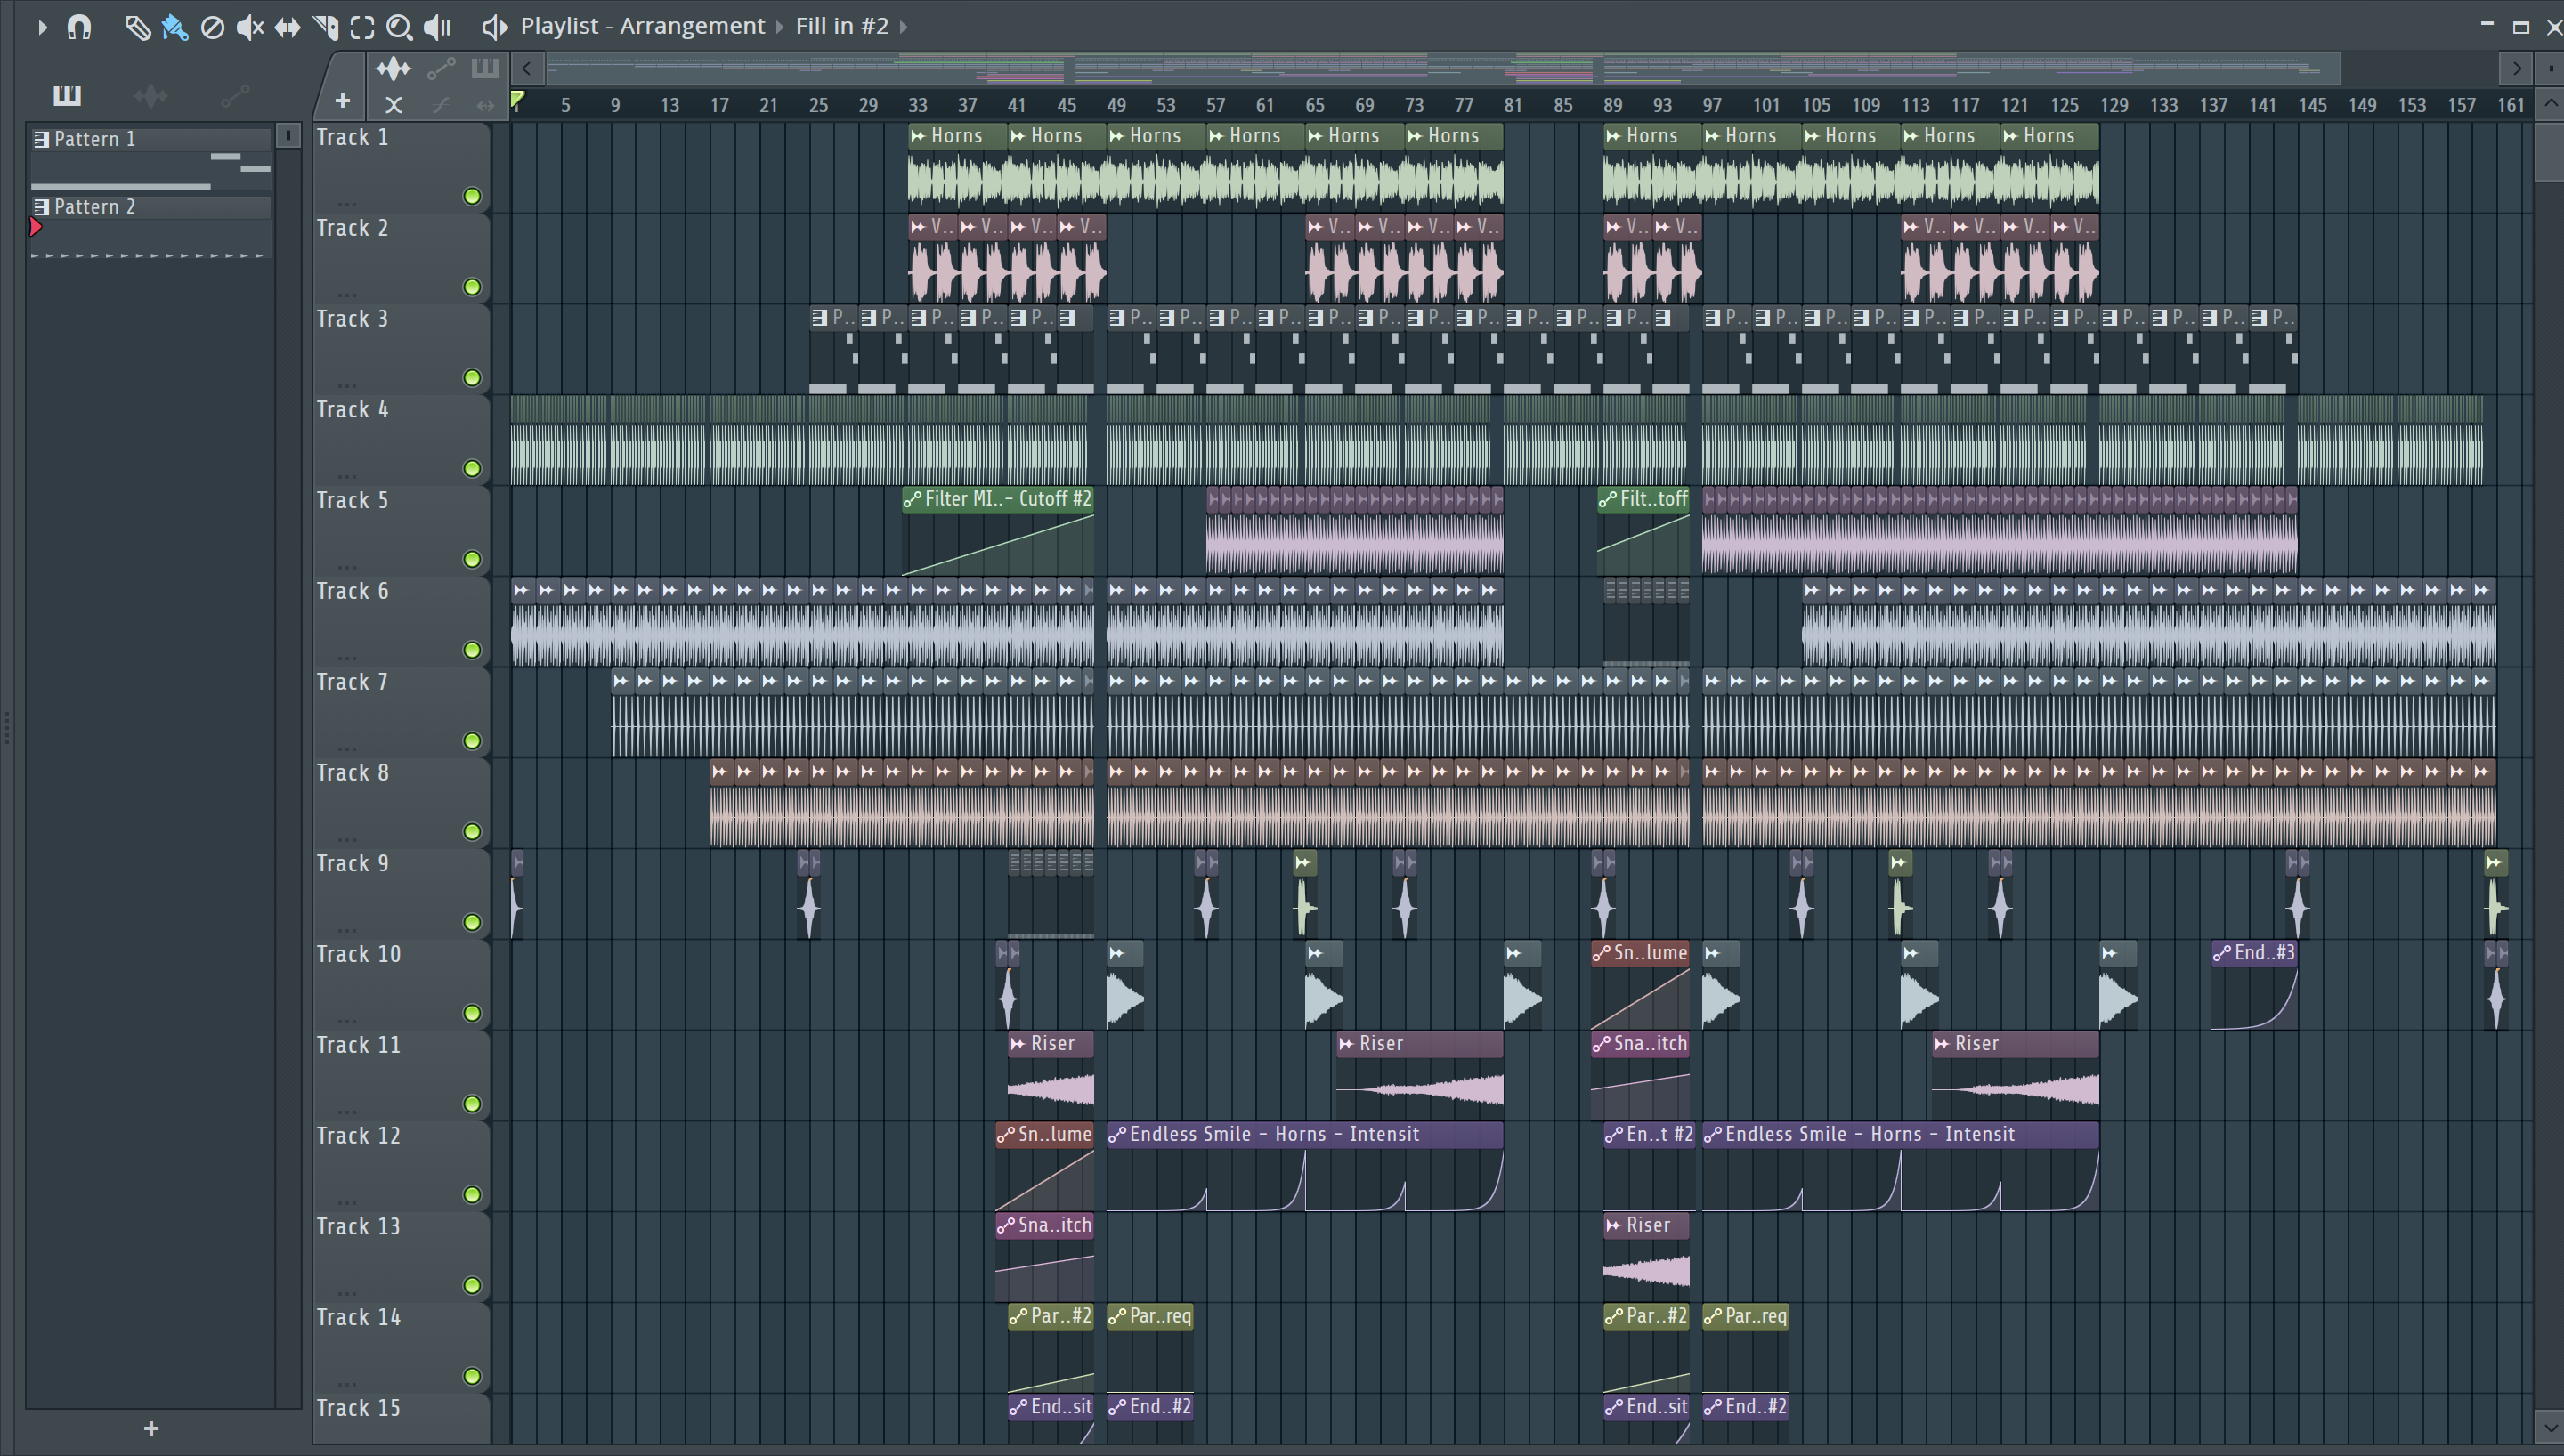Select Pattern 1 in the picker
Viewport: 2564px width, 1456px height.
[x=150, y=158]
